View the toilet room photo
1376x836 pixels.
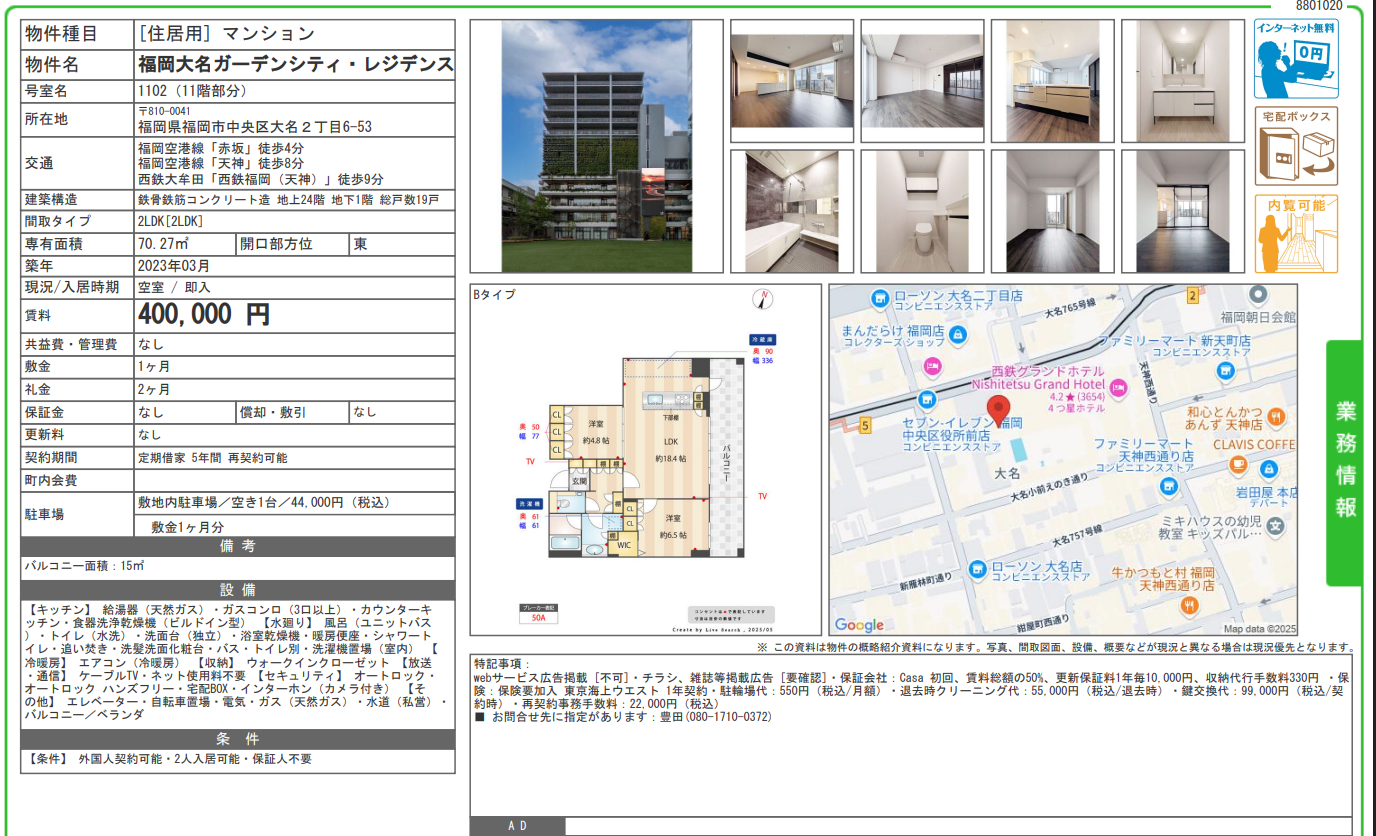[x=921, y=211]
